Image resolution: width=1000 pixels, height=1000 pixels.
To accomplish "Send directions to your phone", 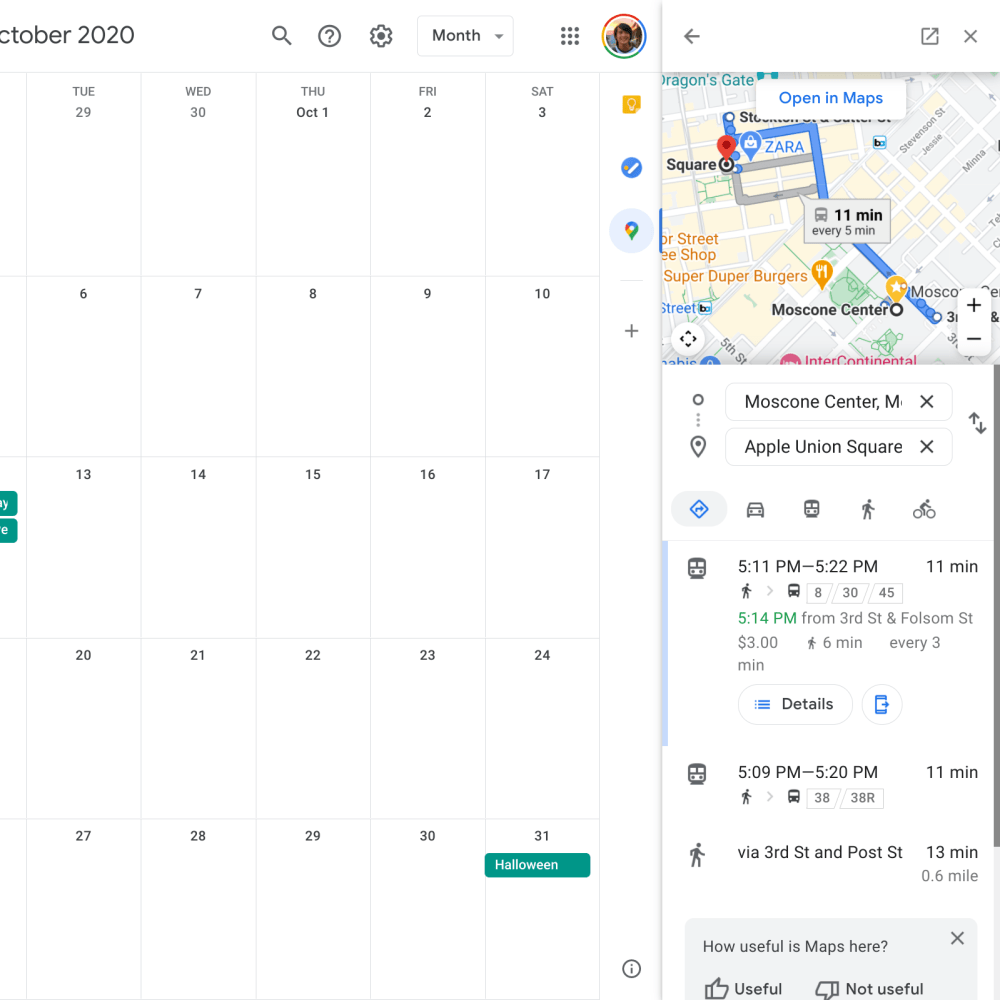I will [x=881, y=704].
